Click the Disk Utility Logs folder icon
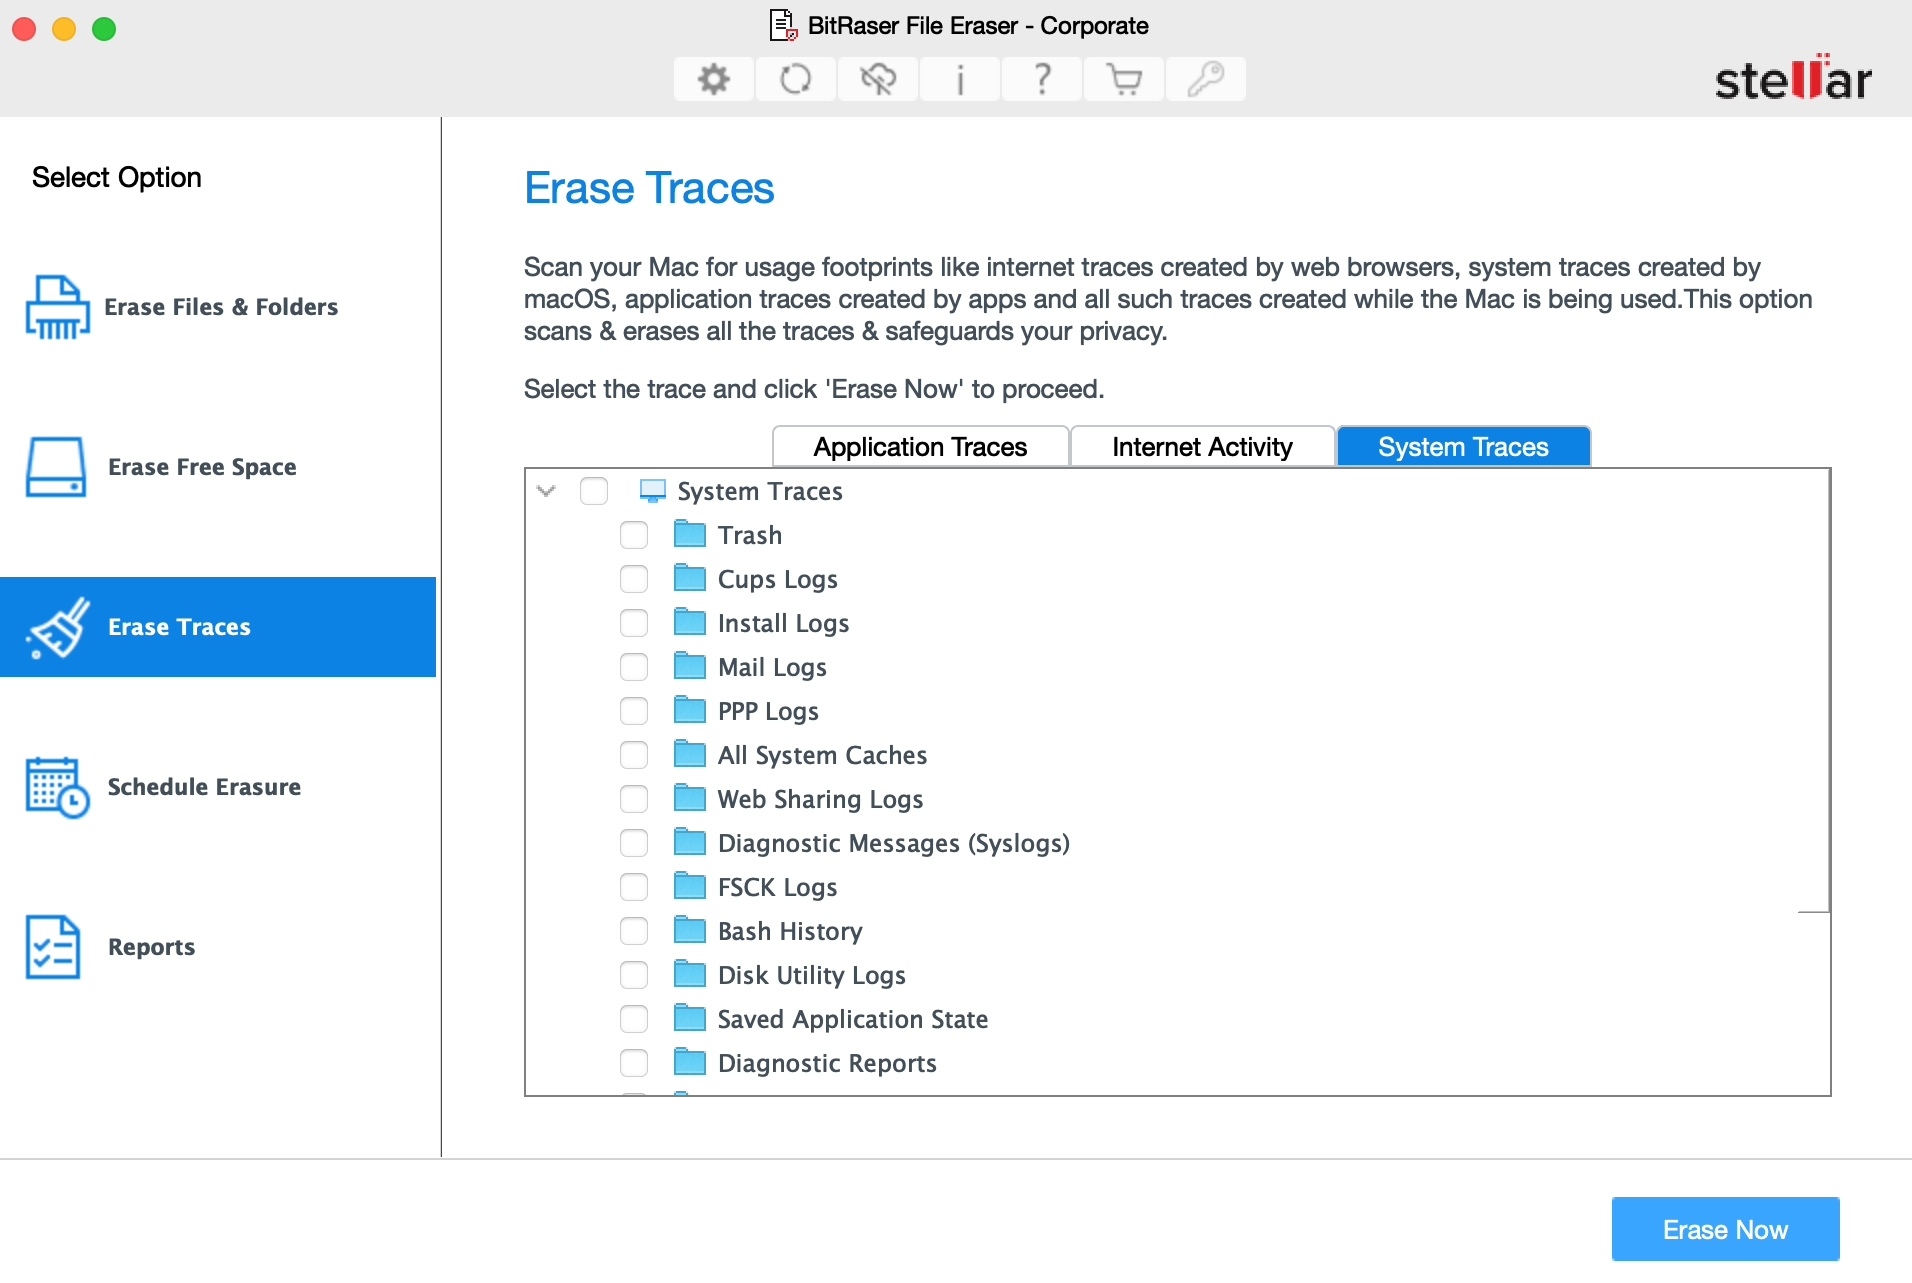The image size is (1912, 1283). tap(690, 974)
